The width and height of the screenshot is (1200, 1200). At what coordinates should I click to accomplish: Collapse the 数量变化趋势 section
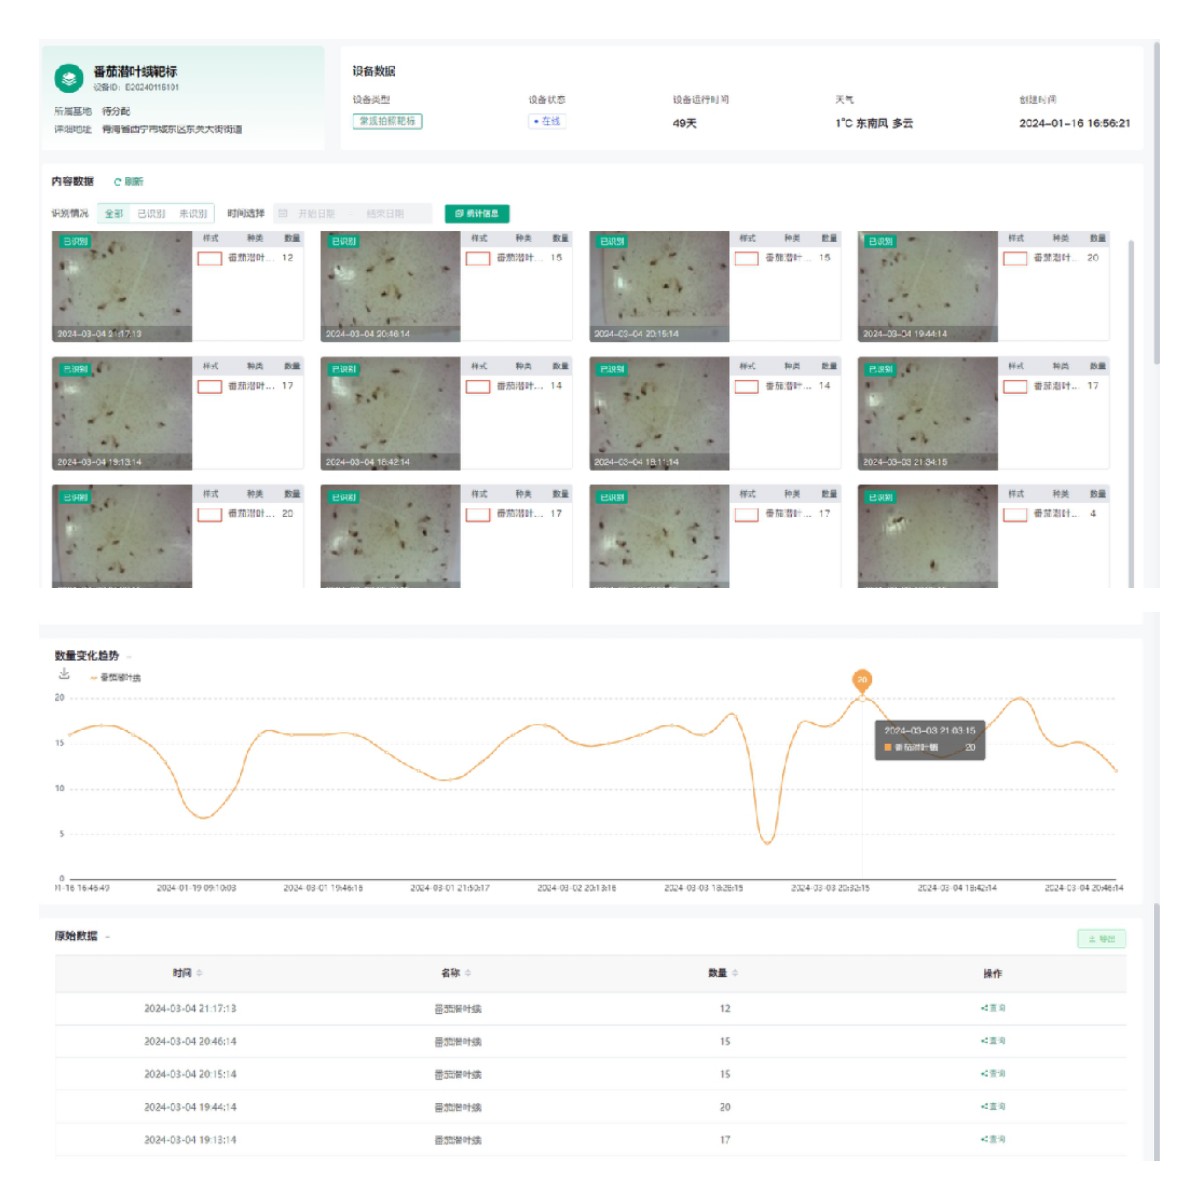tap(130, 657)
